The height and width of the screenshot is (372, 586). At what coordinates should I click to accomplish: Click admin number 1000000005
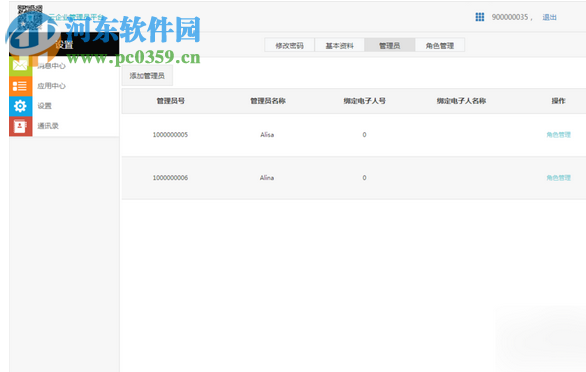tap(170, 135)
